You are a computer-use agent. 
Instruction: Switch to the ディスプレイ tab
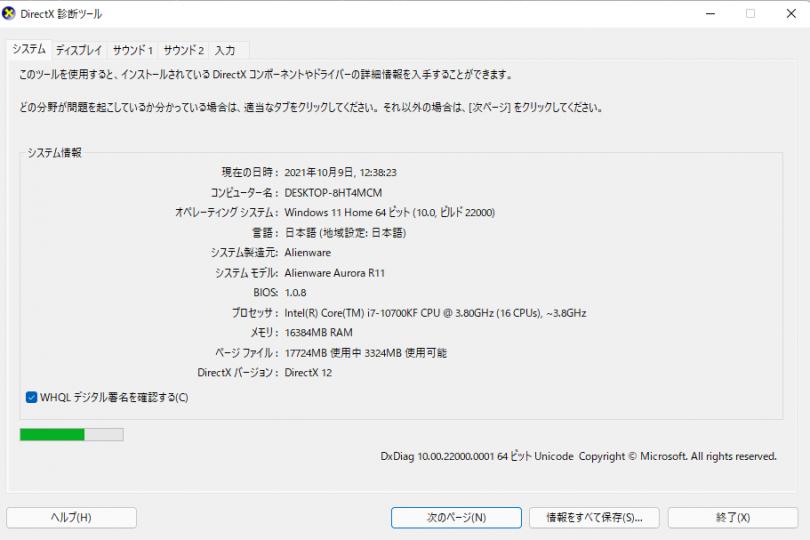click(79, 50)
